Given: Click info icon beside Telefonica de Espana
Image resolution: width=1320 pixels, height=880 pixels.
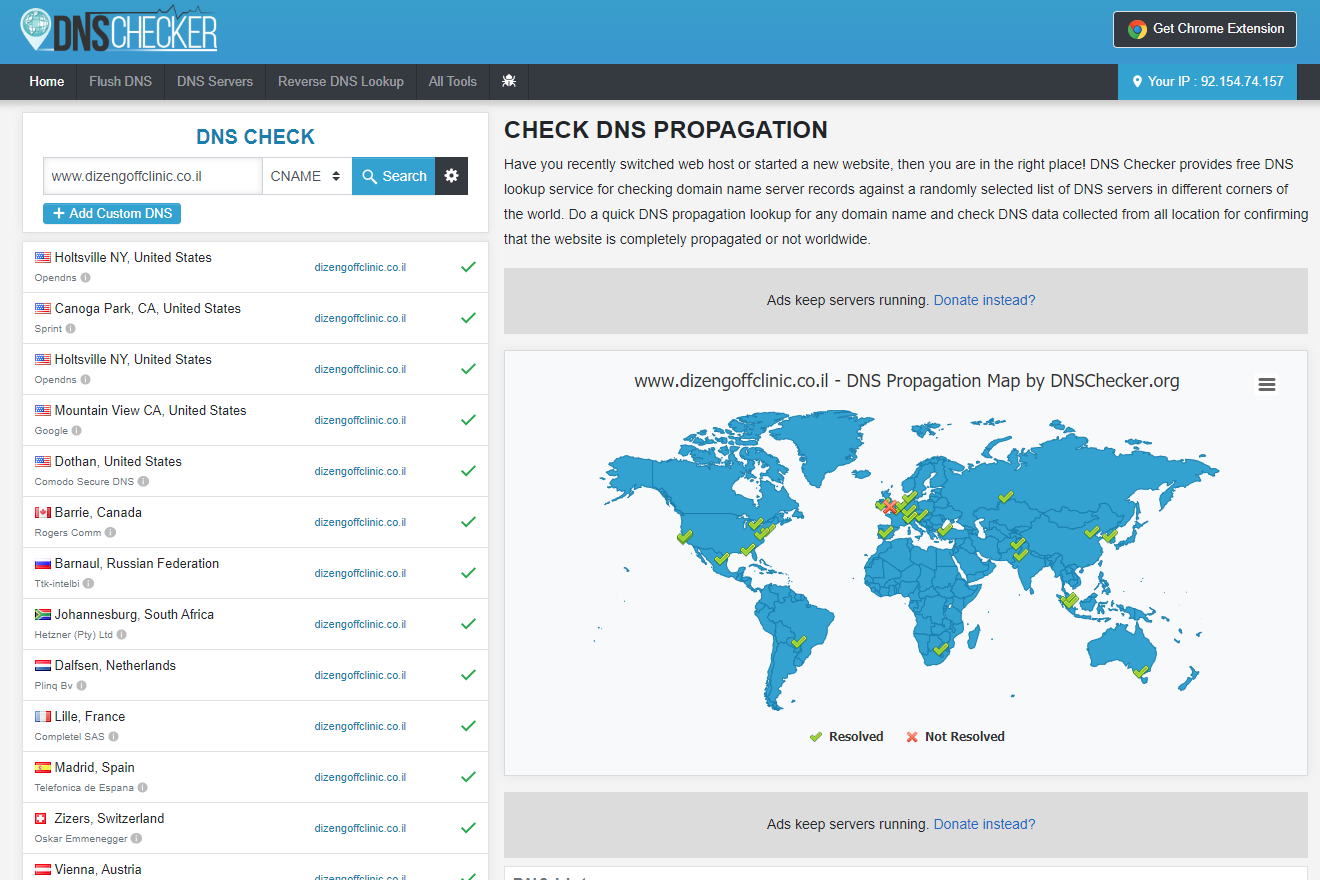Looking at the screenshot, I should click(x=143, y=787).
